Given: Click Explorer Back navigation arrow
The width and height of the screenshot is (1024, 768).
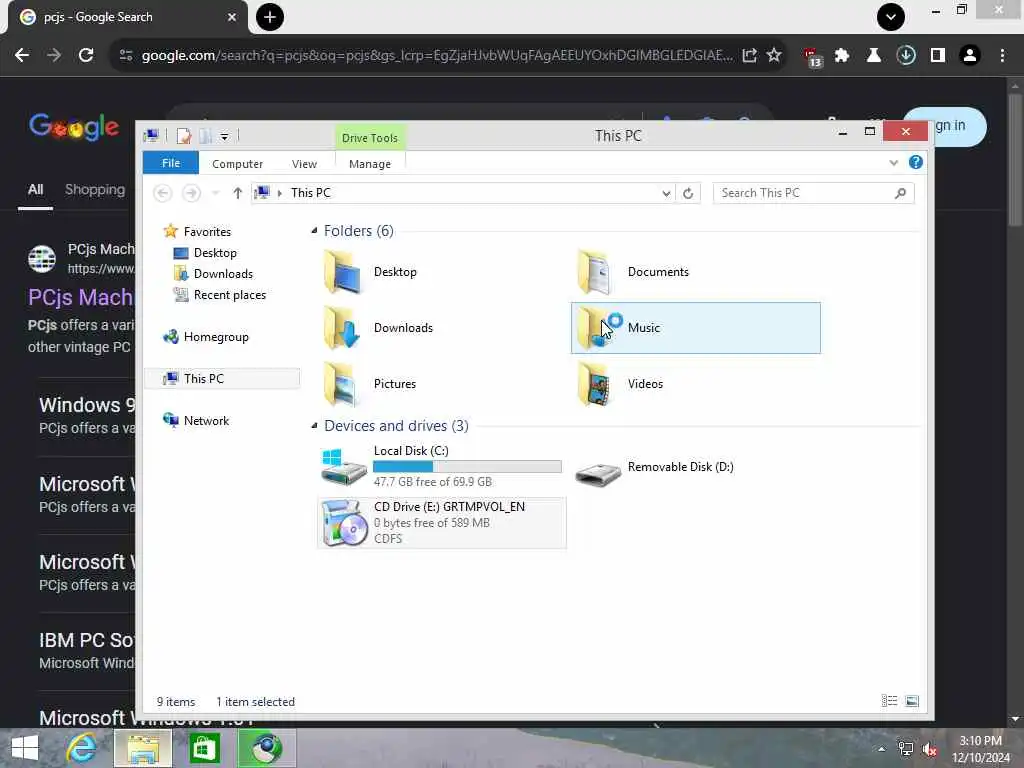Looking at the screenshot, I should pyautogui.click(x=163, y=193).
